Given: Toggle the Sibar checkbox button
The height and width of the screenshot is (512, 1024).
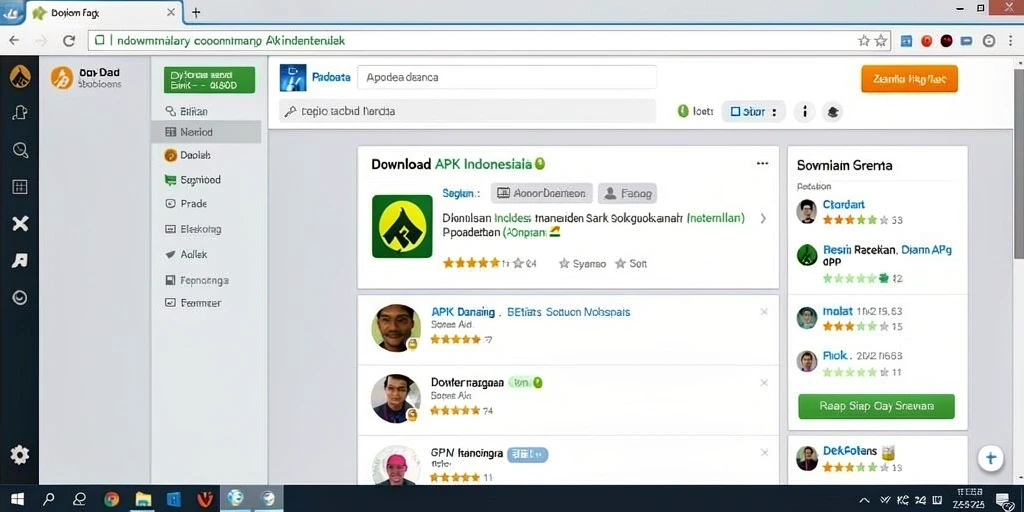Looking at the screenshot, I should point(753,112).
